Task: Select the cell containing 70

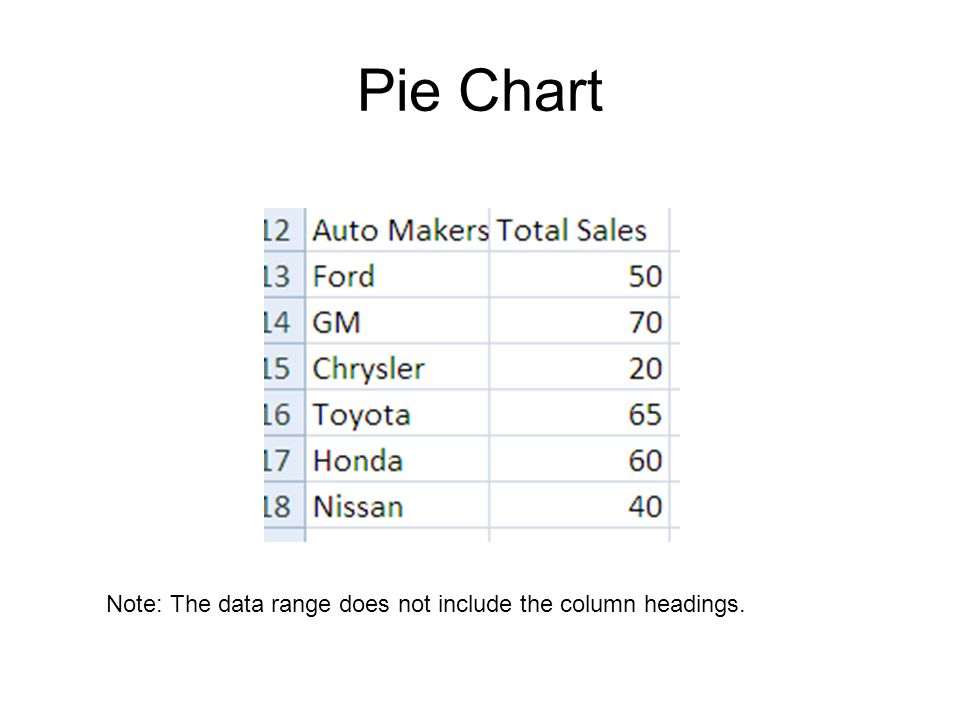Action: 579,321
